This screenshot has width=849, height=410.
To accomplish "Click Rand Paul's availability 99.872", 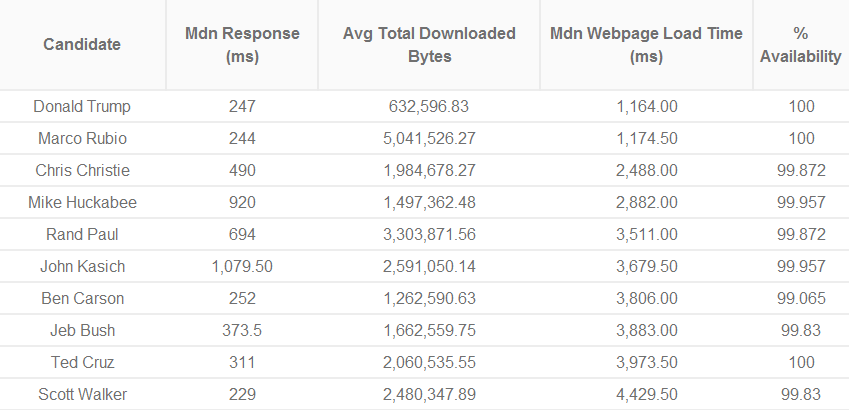I will 801,234.
